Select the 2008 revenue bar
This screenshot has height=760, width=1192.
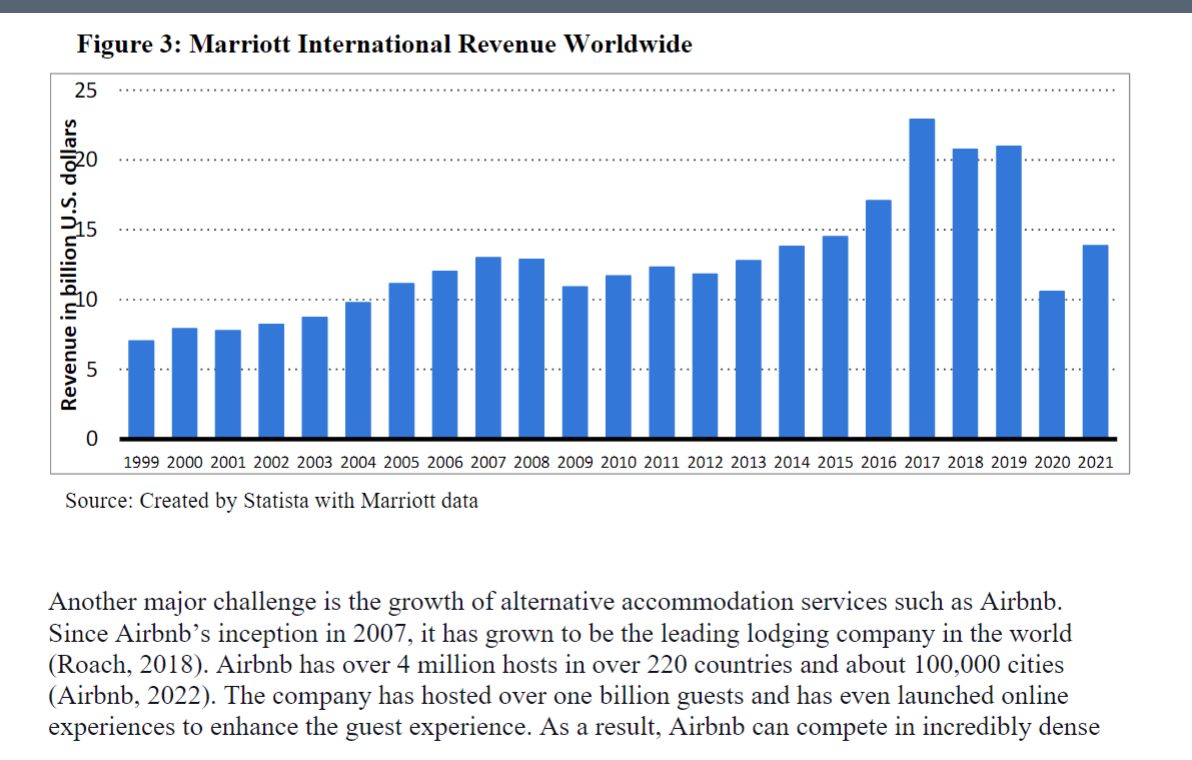[531, 350]
